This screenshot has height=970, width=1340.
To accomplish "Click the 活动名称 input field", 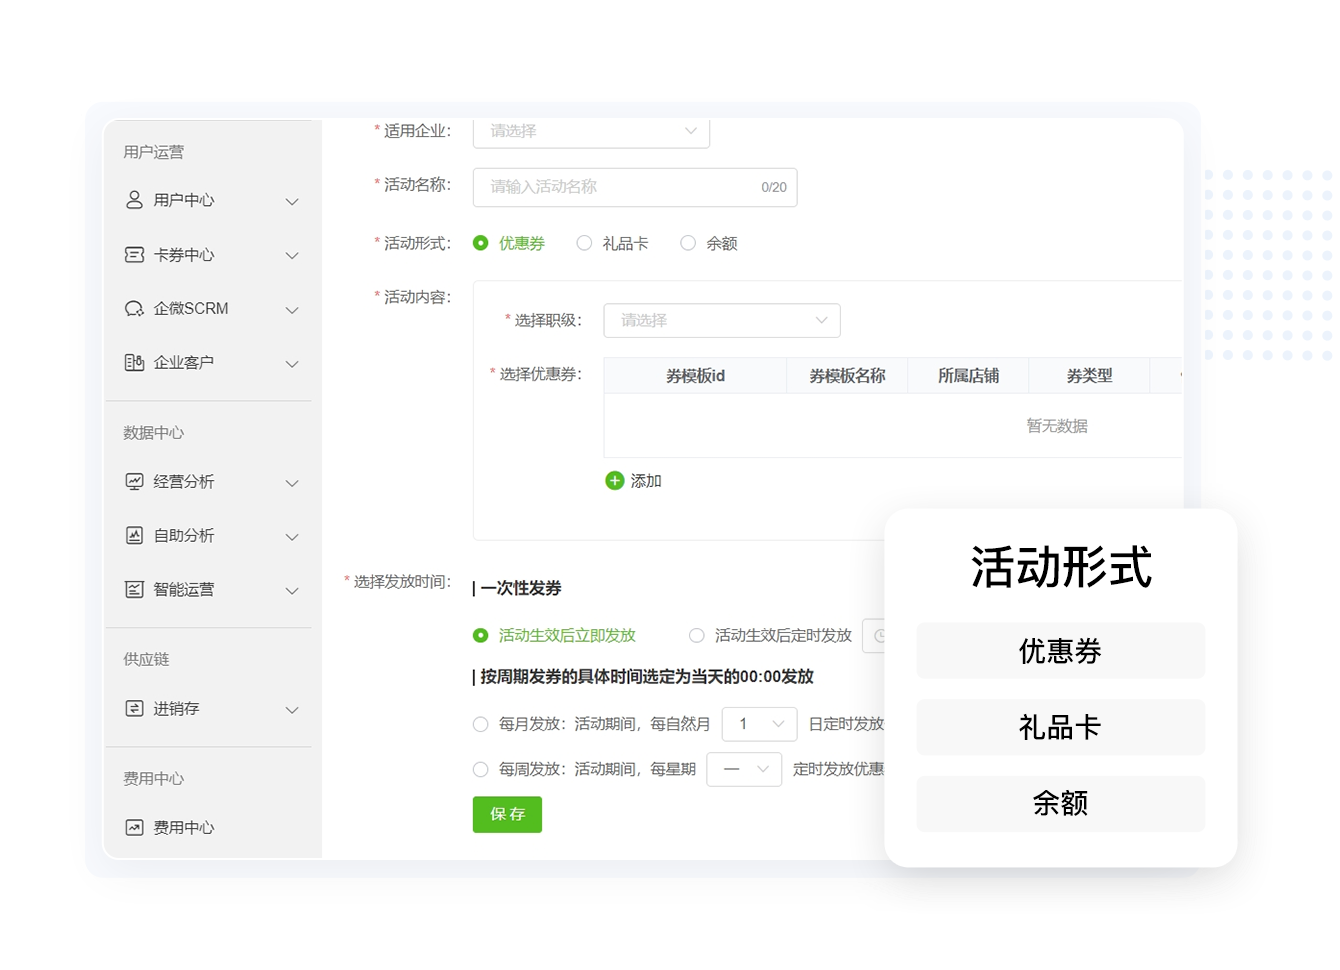I will [x=620, y=187].
